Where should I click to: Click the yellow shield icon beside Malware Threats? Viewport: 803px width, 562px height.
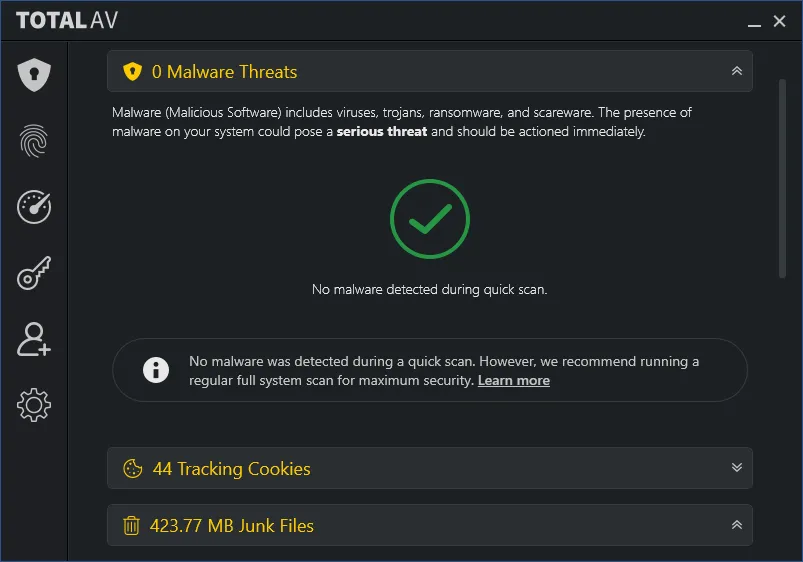(132, 71)
